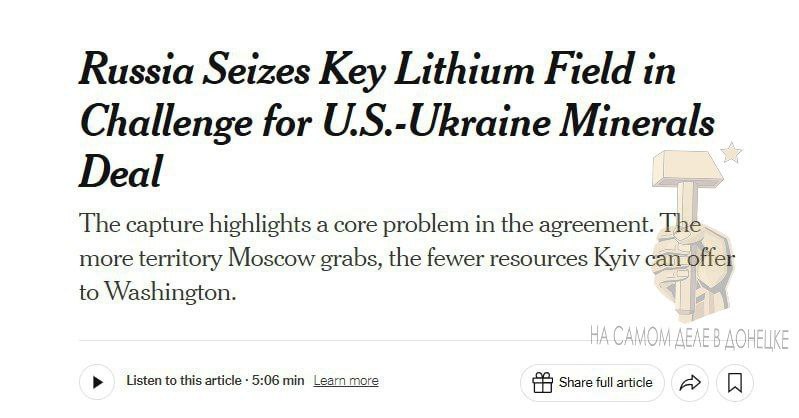Open the share arrow icon menu
799x418 pixels.
(x=690, y=382)
